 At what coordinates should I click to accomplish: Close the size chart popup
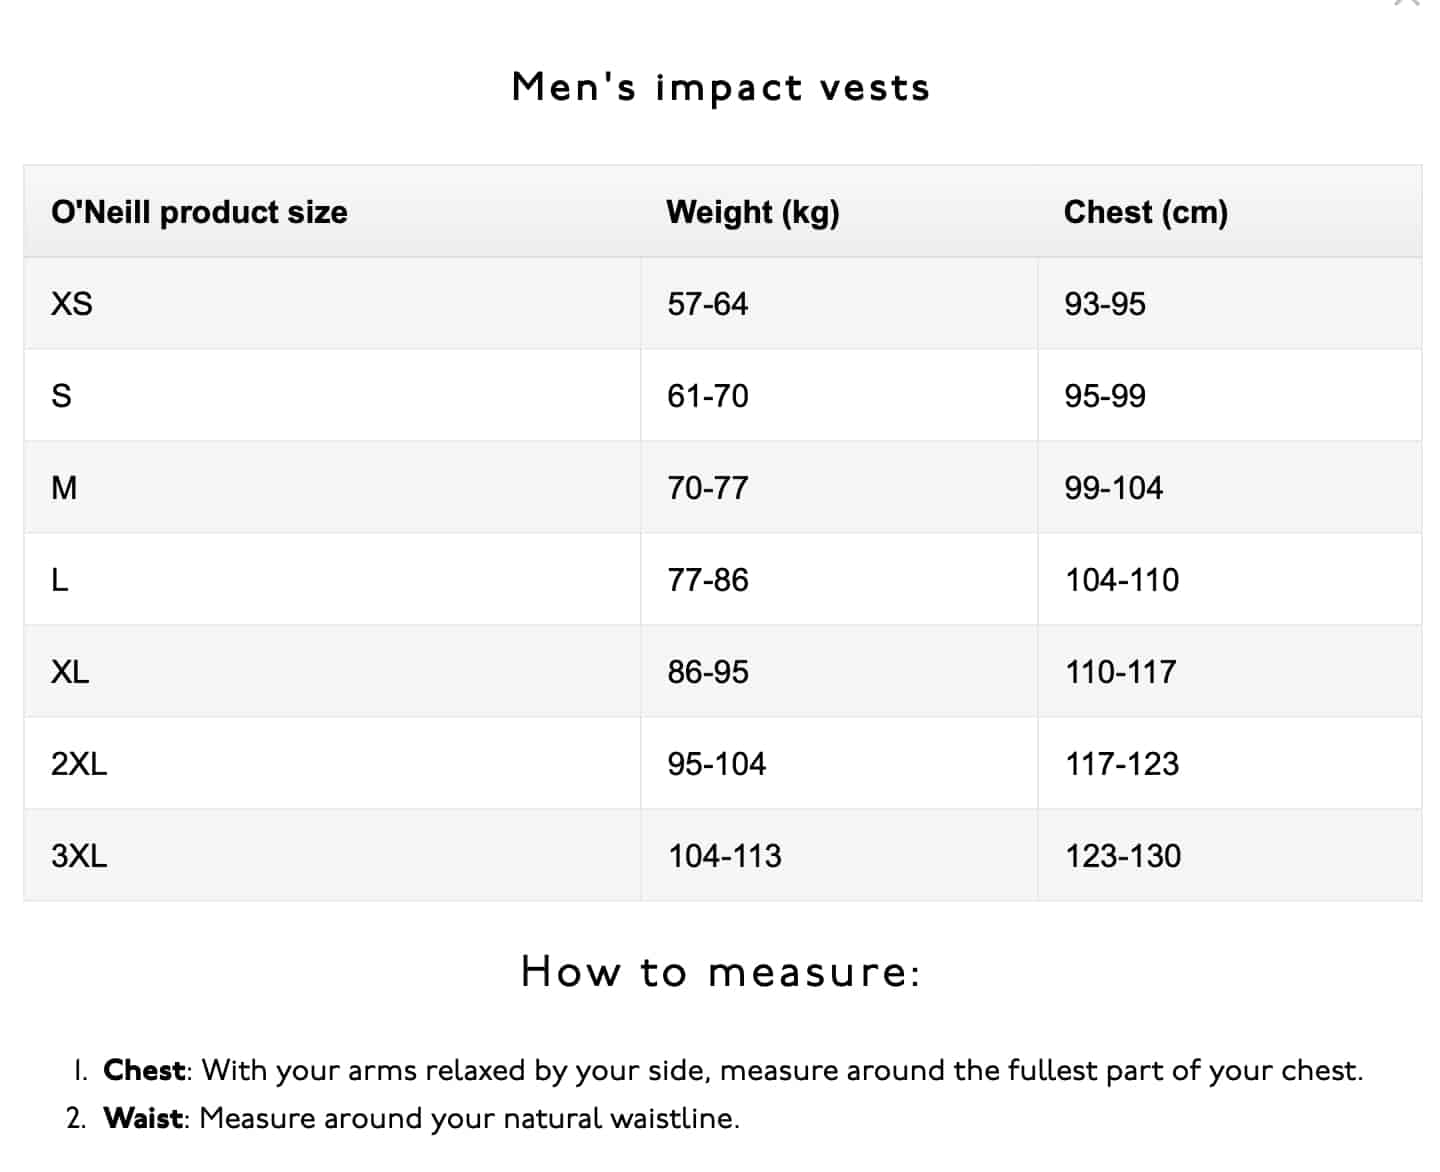(1407, 3)
